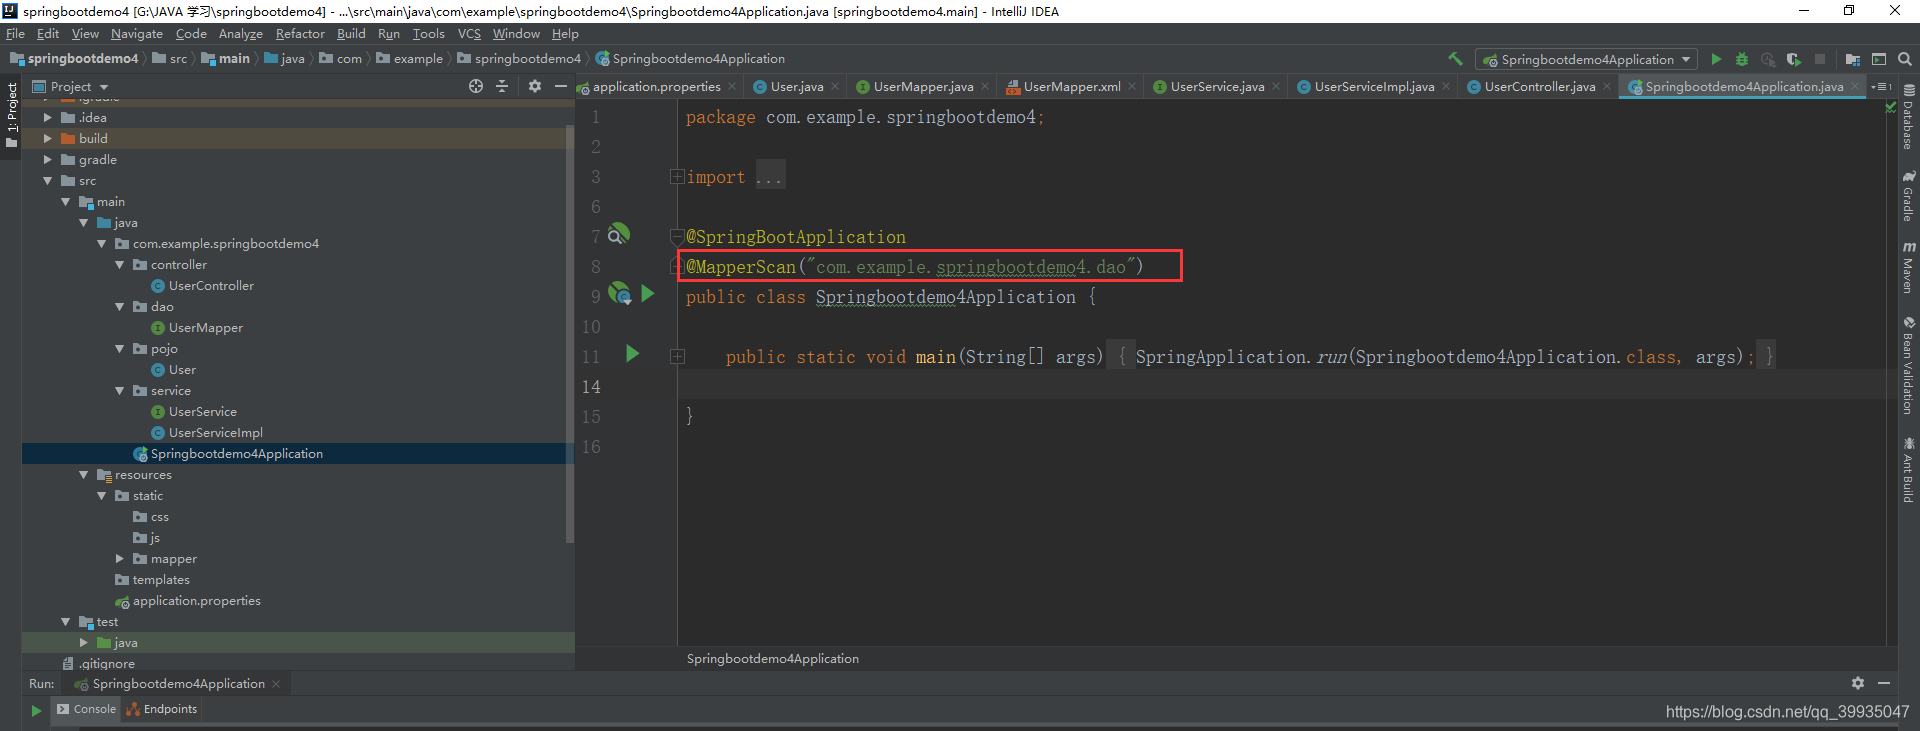
Task: Open the Database tool window
Action: (x=1909, y=117)
